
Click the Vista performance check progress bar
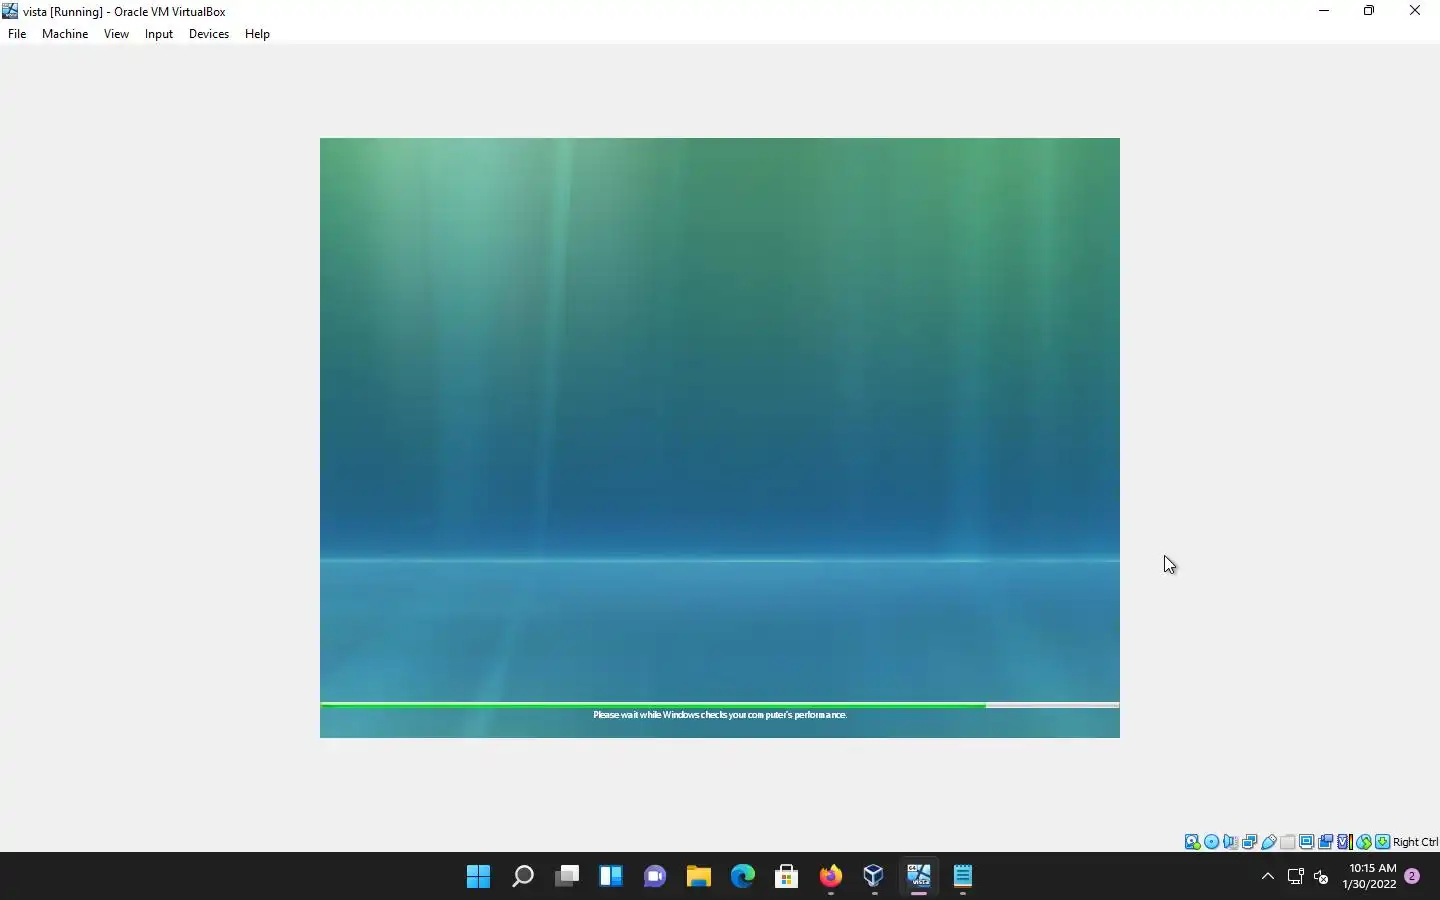tap(719, 705)
